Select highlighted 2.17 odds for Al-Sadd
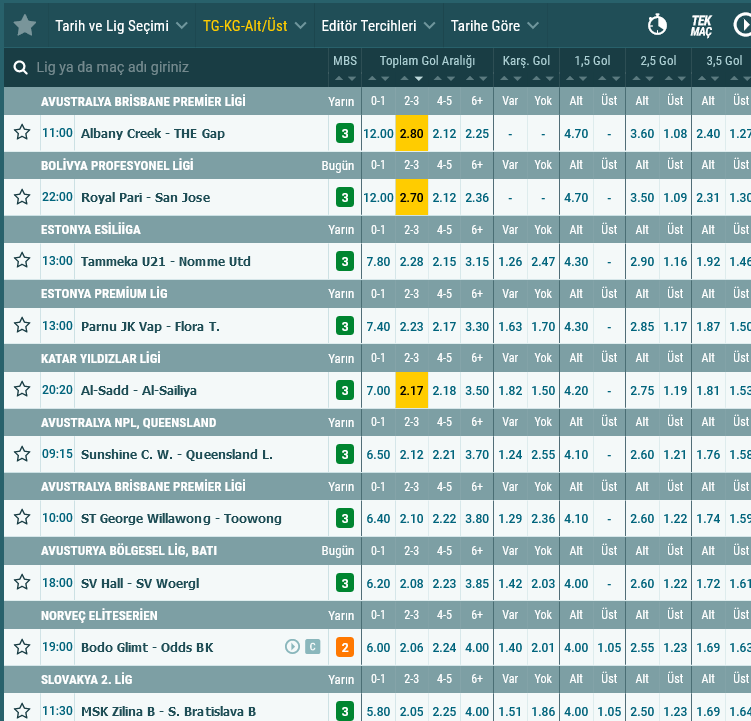This screenshot has width=751, height=721. pos(411,390)
